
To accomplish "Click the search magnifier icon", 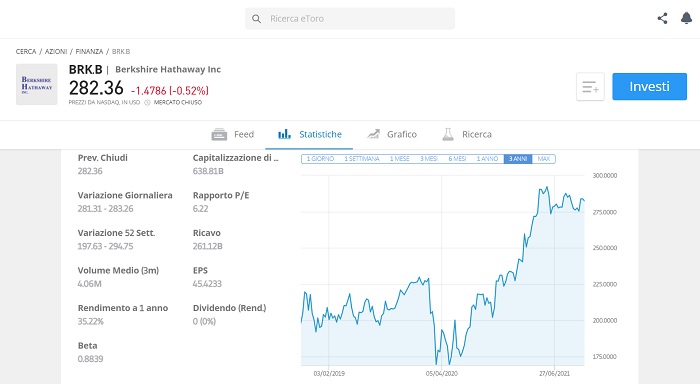I will [256, 19].
